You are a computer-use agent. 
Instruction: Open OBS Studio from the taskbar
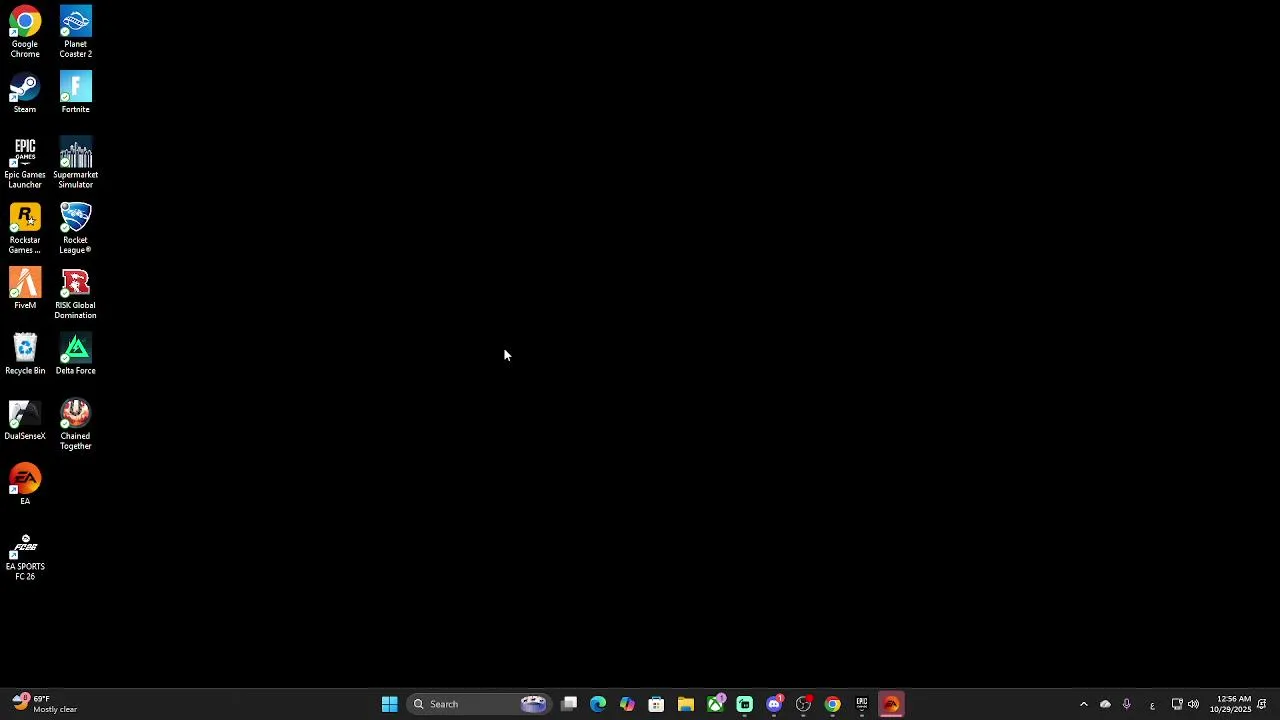coord(803,704)
